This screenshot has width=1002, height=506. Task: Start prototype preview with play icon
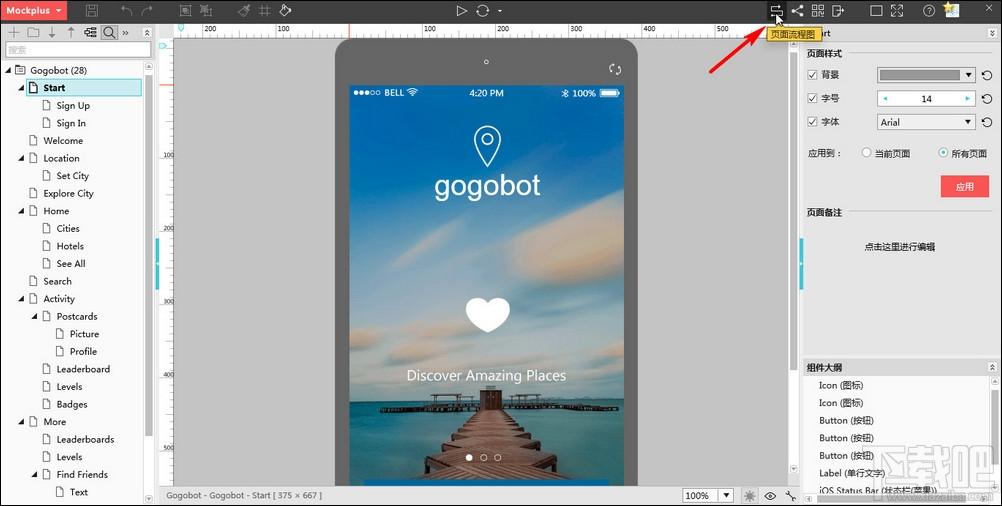(461, 10)
